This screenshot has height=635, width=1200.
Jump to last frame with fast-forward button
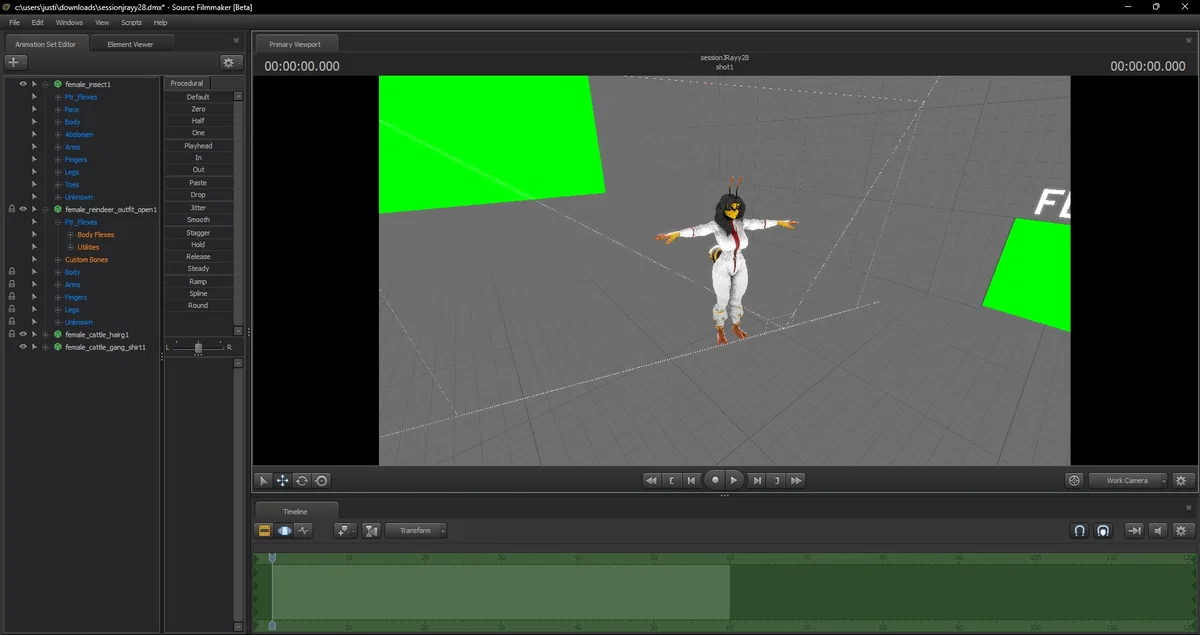tap(797, 481)
